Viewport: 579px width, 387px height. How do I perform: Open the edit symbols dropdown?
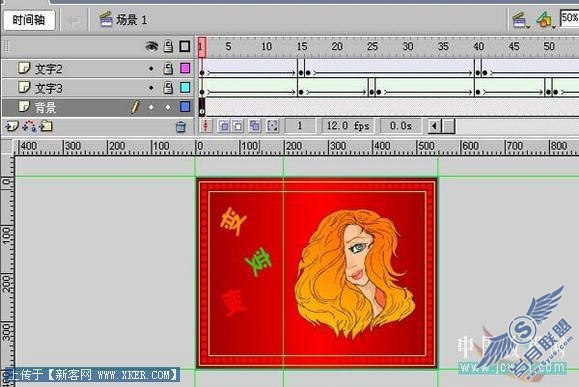click(x=546, y=20)
